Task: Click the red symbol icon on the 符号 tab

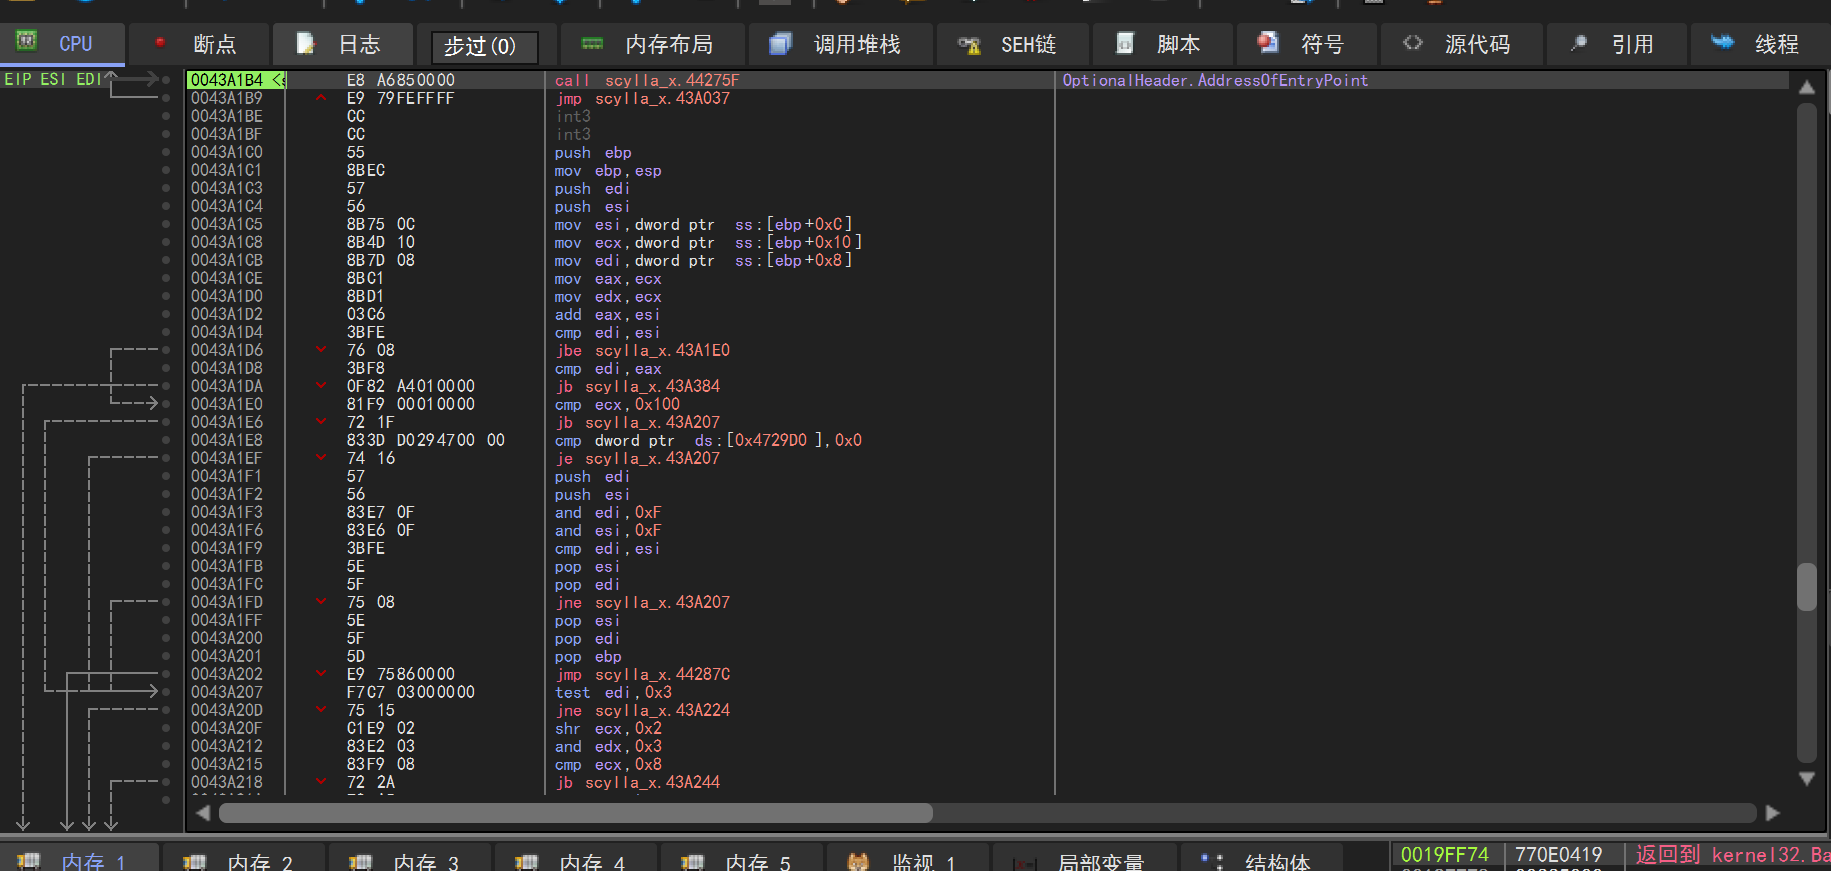Action: [1268, 42]
